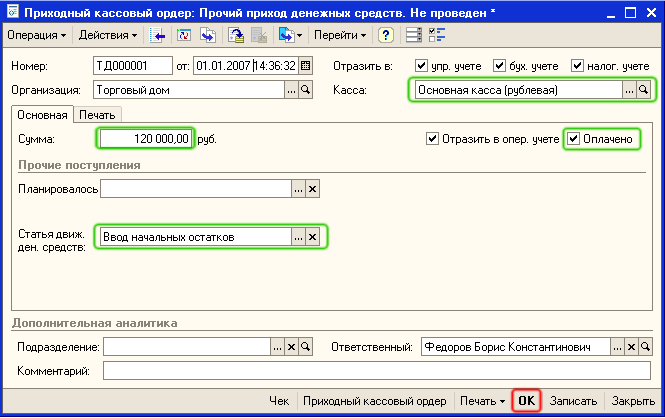Image resolution: width=665 pixels, height=418 pixels.
Task: Open the Операция dropdown menu
Action: (36, 35)
